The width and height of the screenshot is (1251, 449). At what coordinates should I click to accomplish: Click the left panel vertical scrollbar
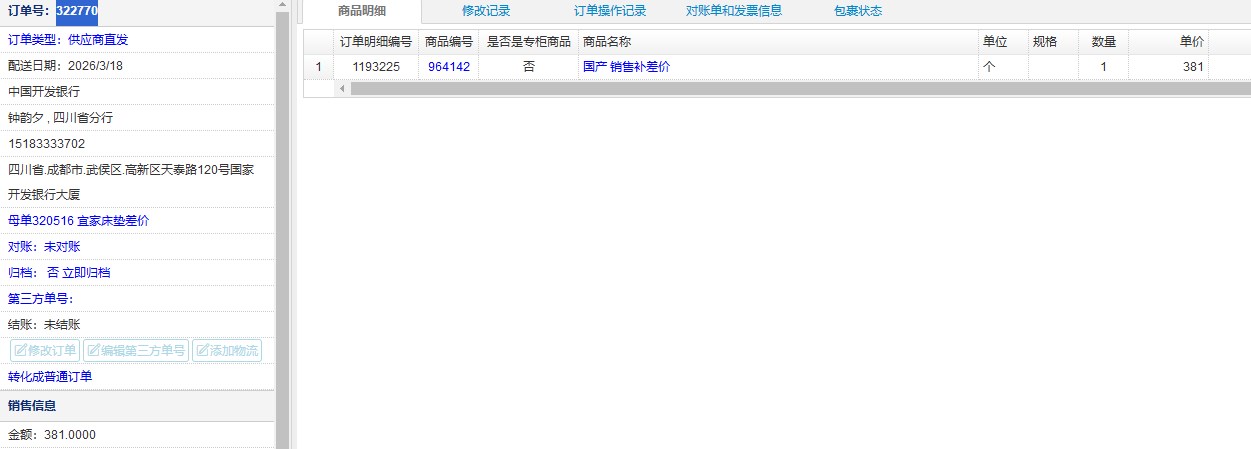click(282, 200)
